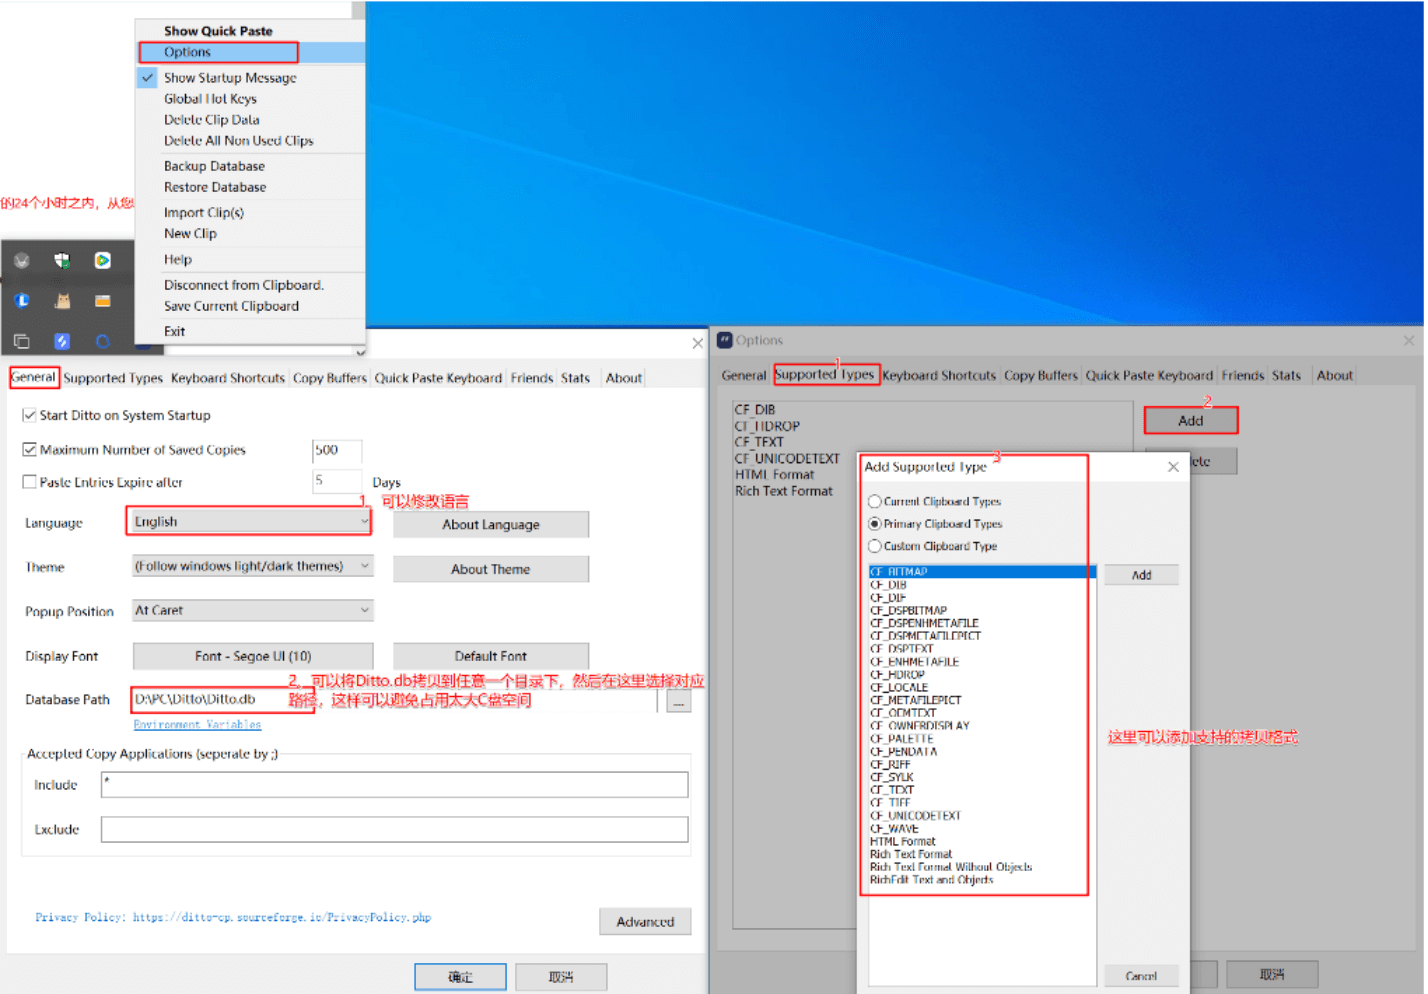Click the blue ring tray icon
Image resolution: width=1428 pixels, height=994 pixels.
coord(103,342)
